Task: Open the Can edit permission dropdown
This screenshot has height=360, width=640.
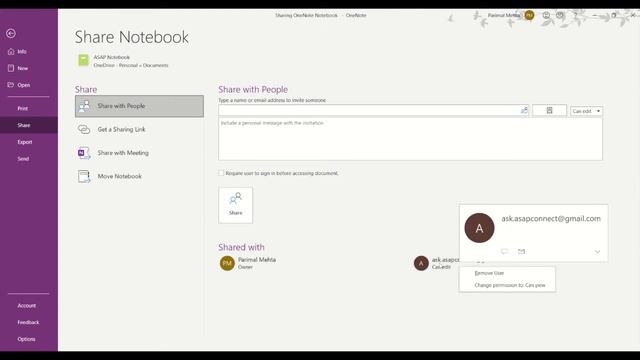Action: pyautogui.click(x=586, y=111)
